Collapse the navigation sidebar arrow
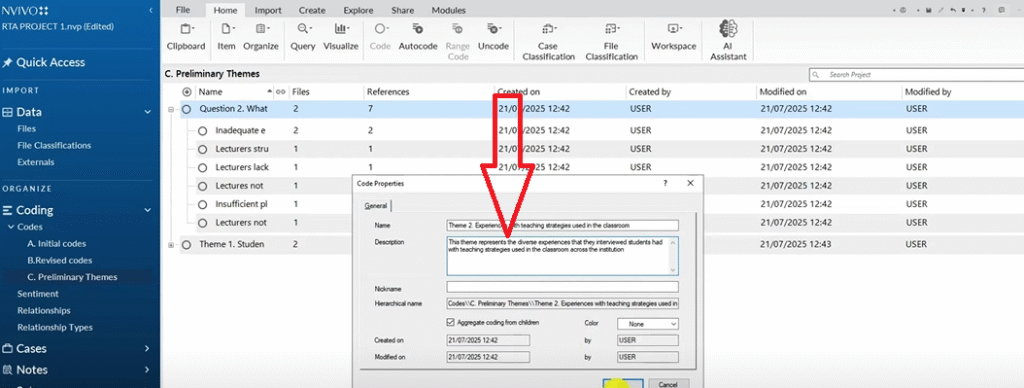The width and height of the screenshot is (1024, 388). (151, 10)
